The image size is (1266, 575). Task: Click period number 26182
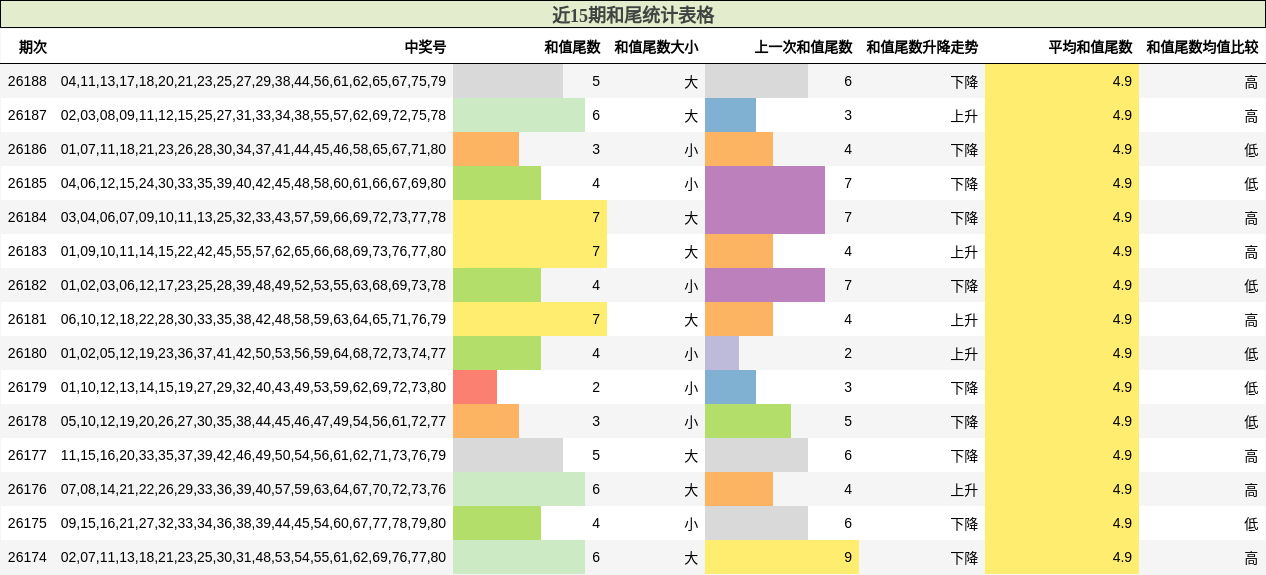point(27,285)
